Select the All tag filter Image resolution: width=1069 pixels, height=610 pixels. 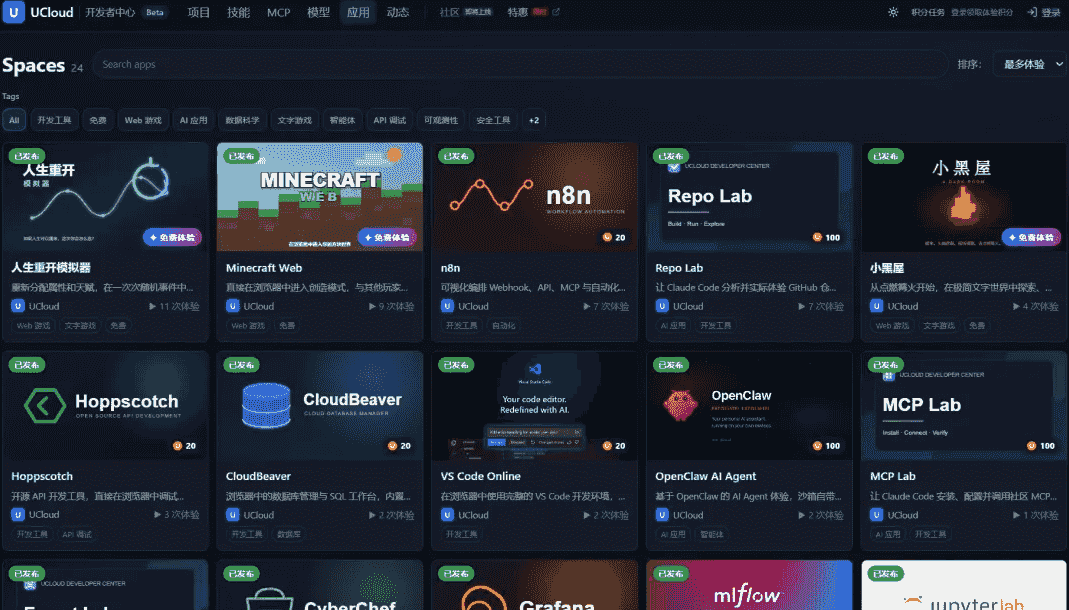tap(14, 120)
